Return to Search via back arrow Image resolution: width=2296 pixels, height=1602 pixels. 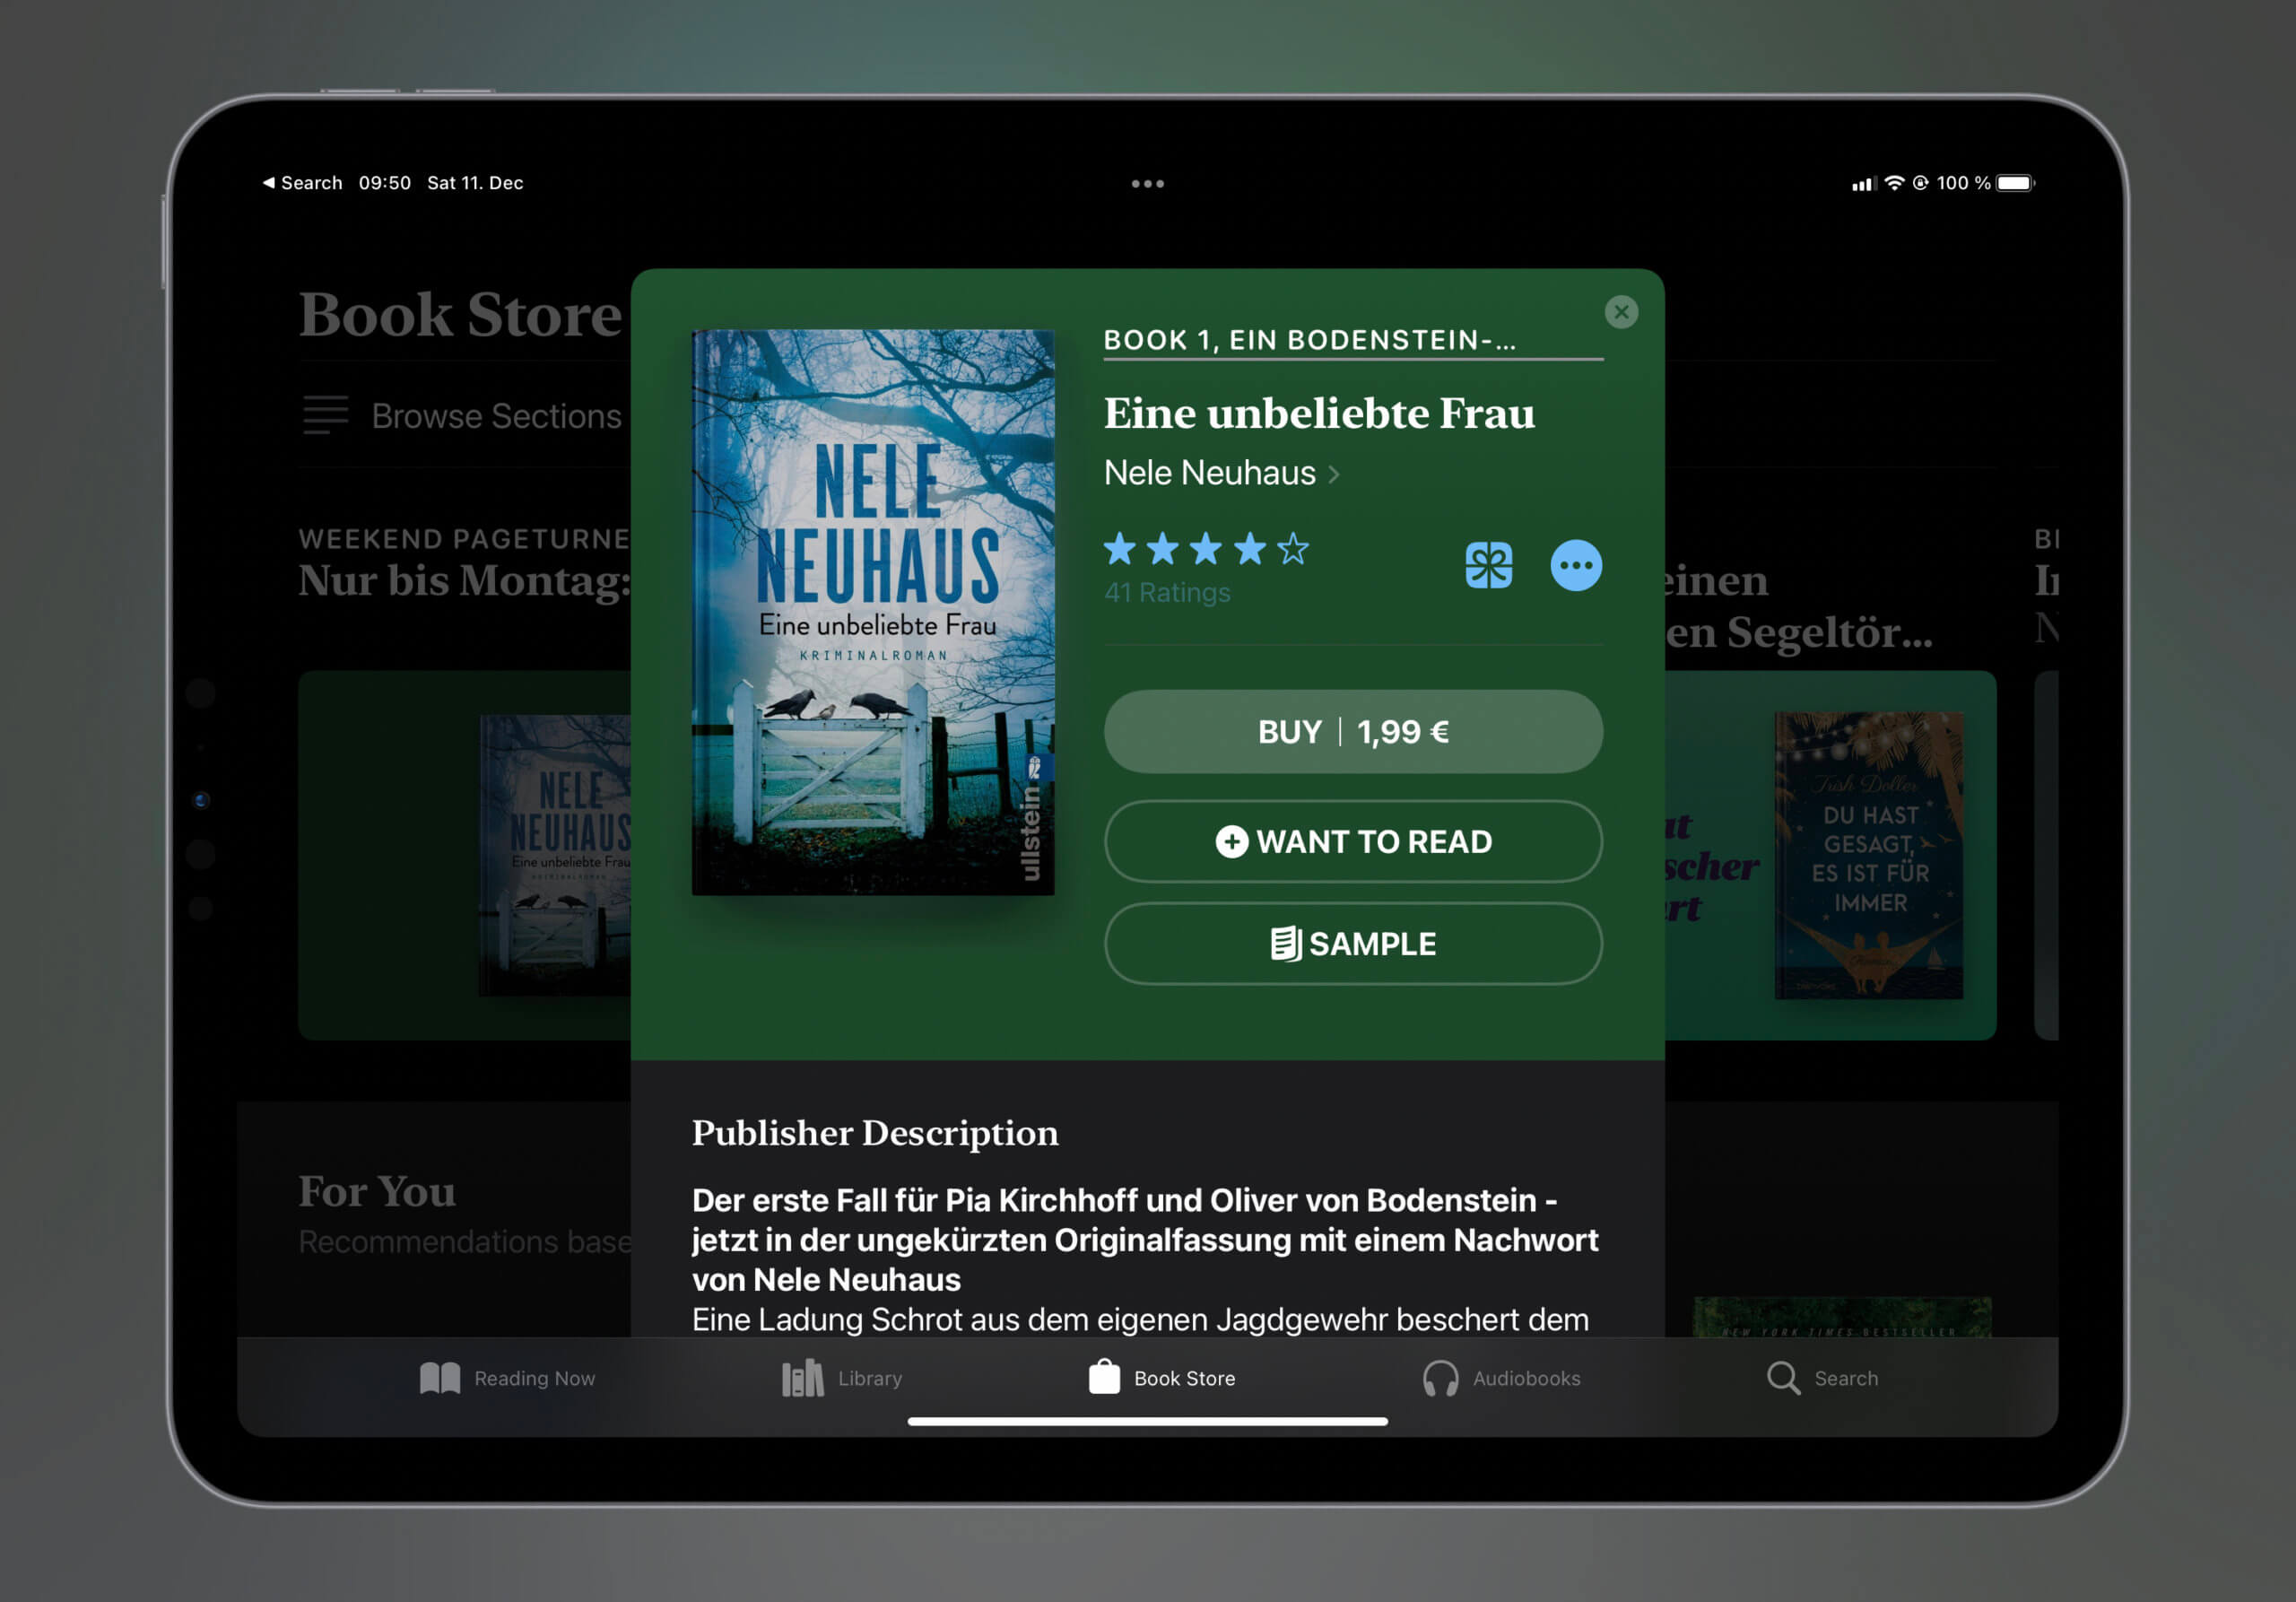[302, 183]
